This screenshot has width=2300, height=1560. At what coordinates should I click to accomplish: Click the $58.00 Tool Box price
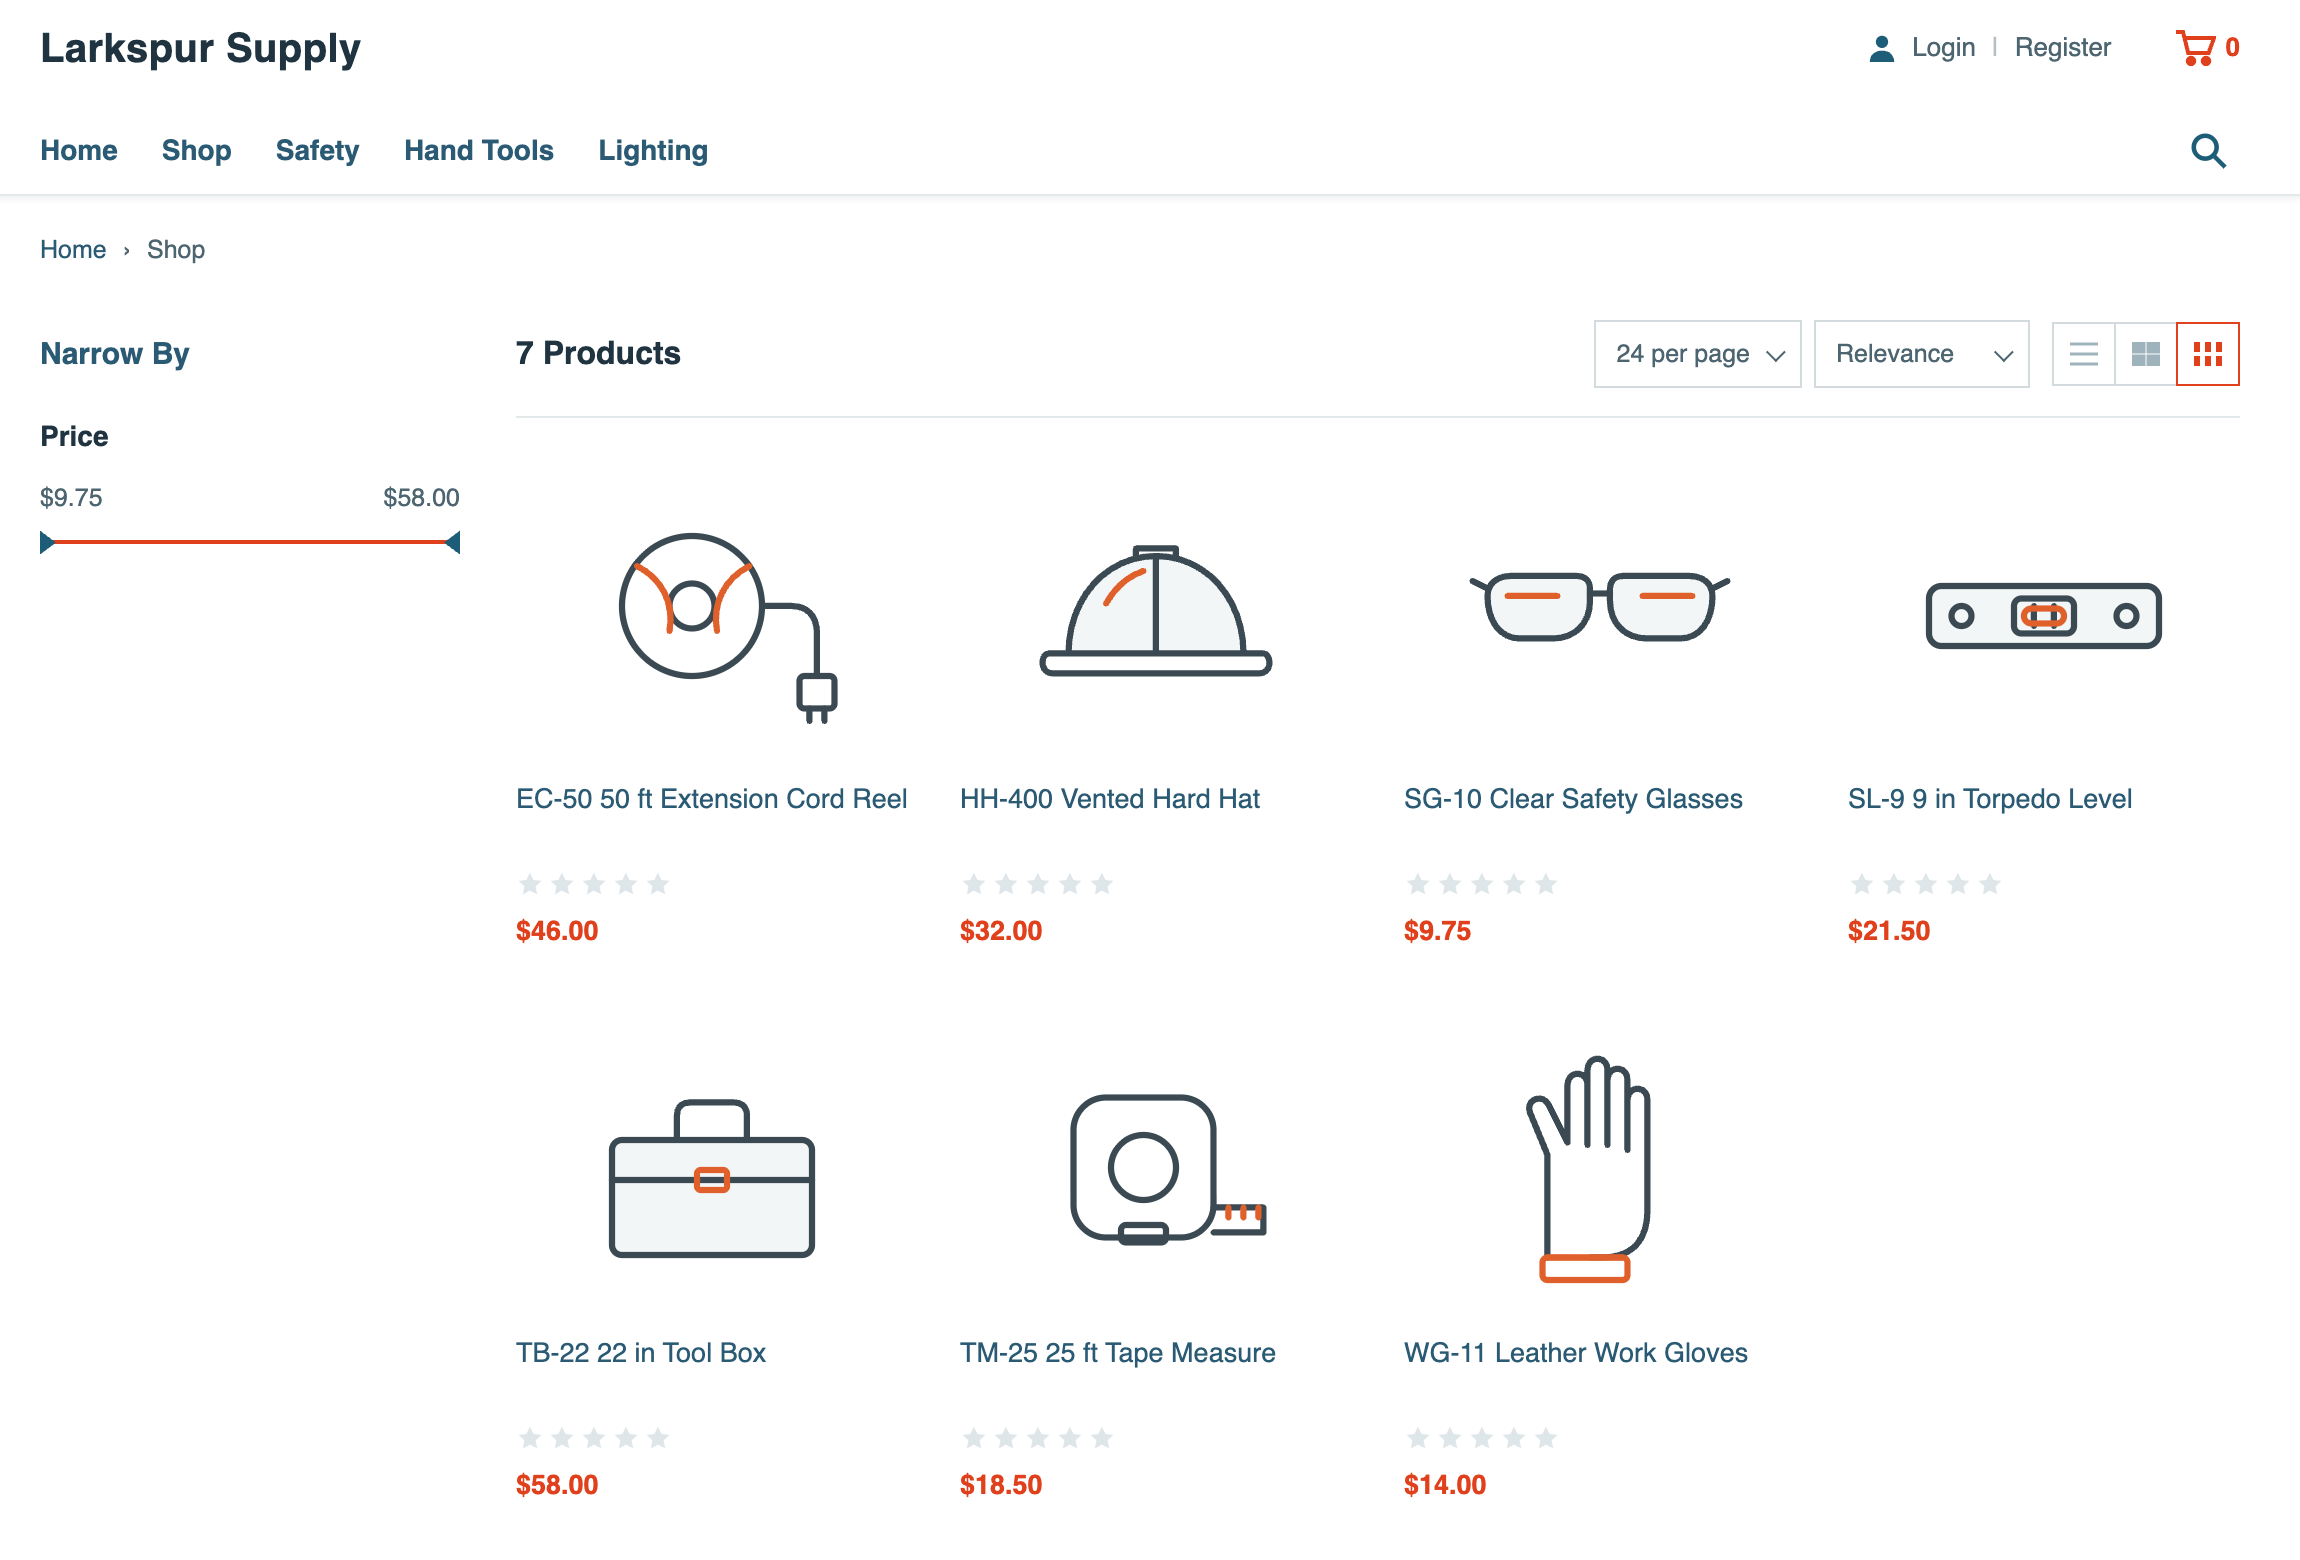tap(557, 1485)
